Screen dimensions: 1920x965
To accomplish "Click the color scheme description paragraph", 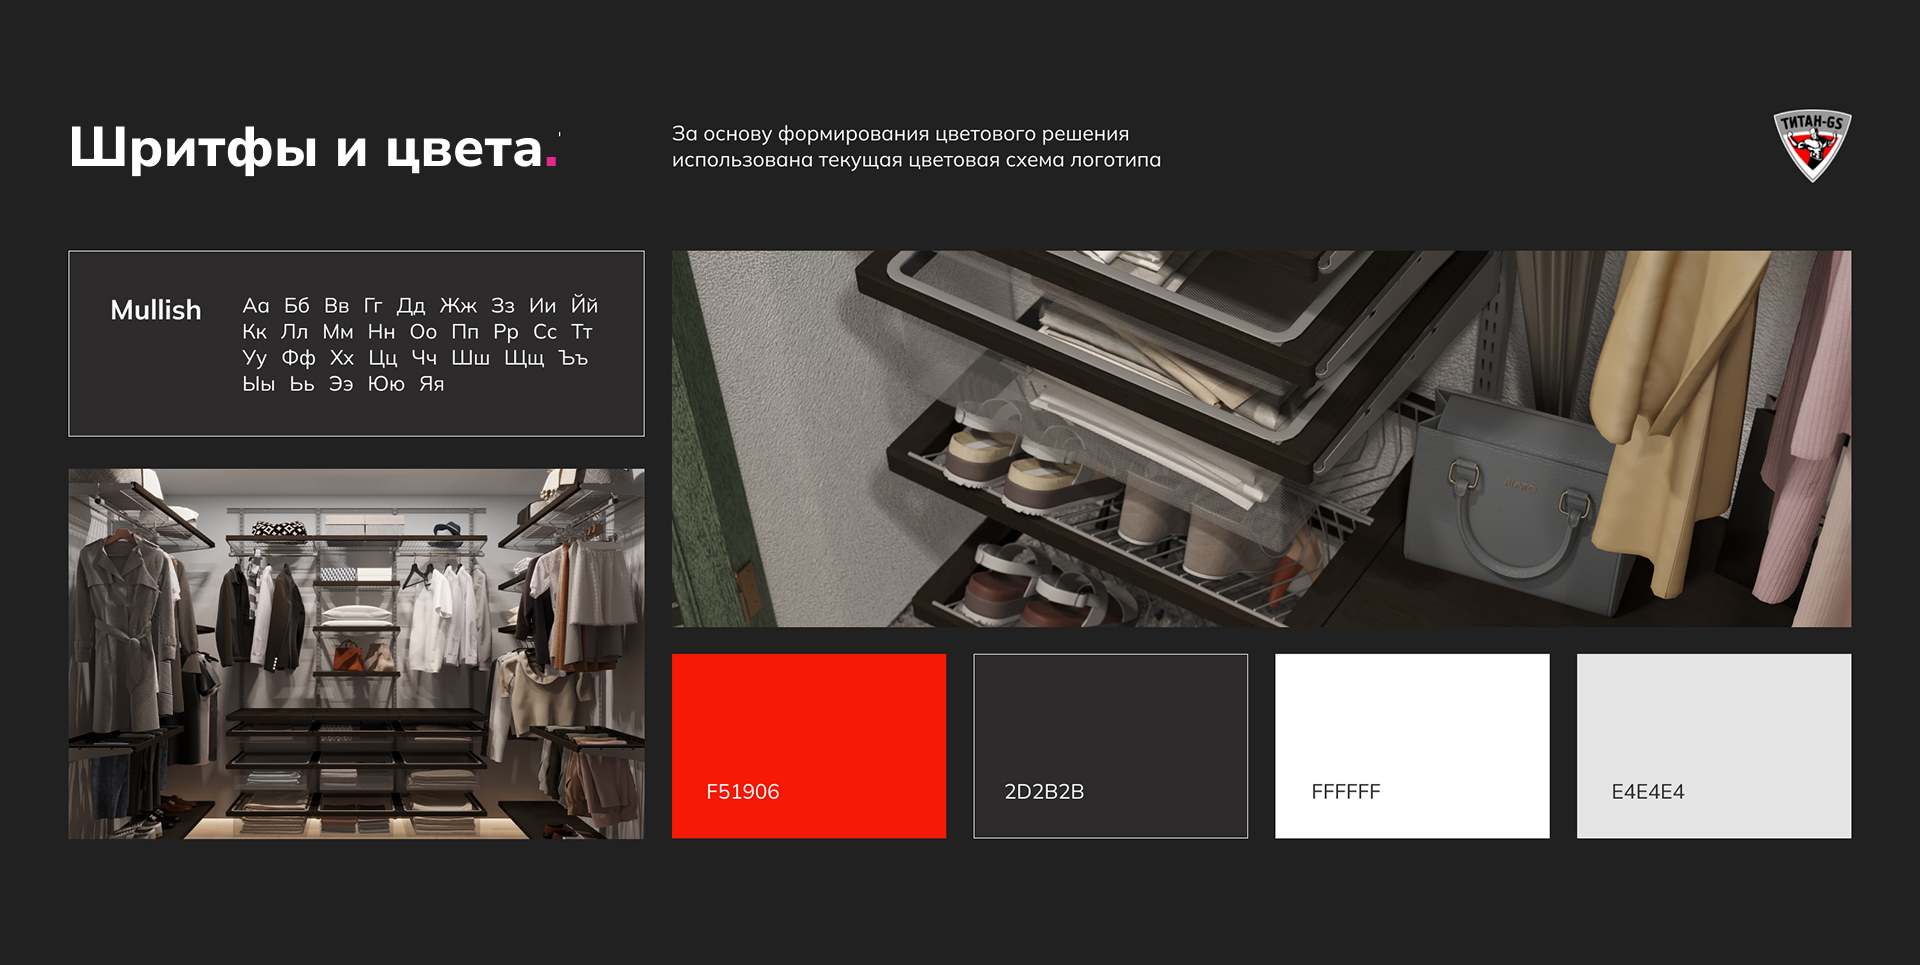I will [x=916, y=147].
